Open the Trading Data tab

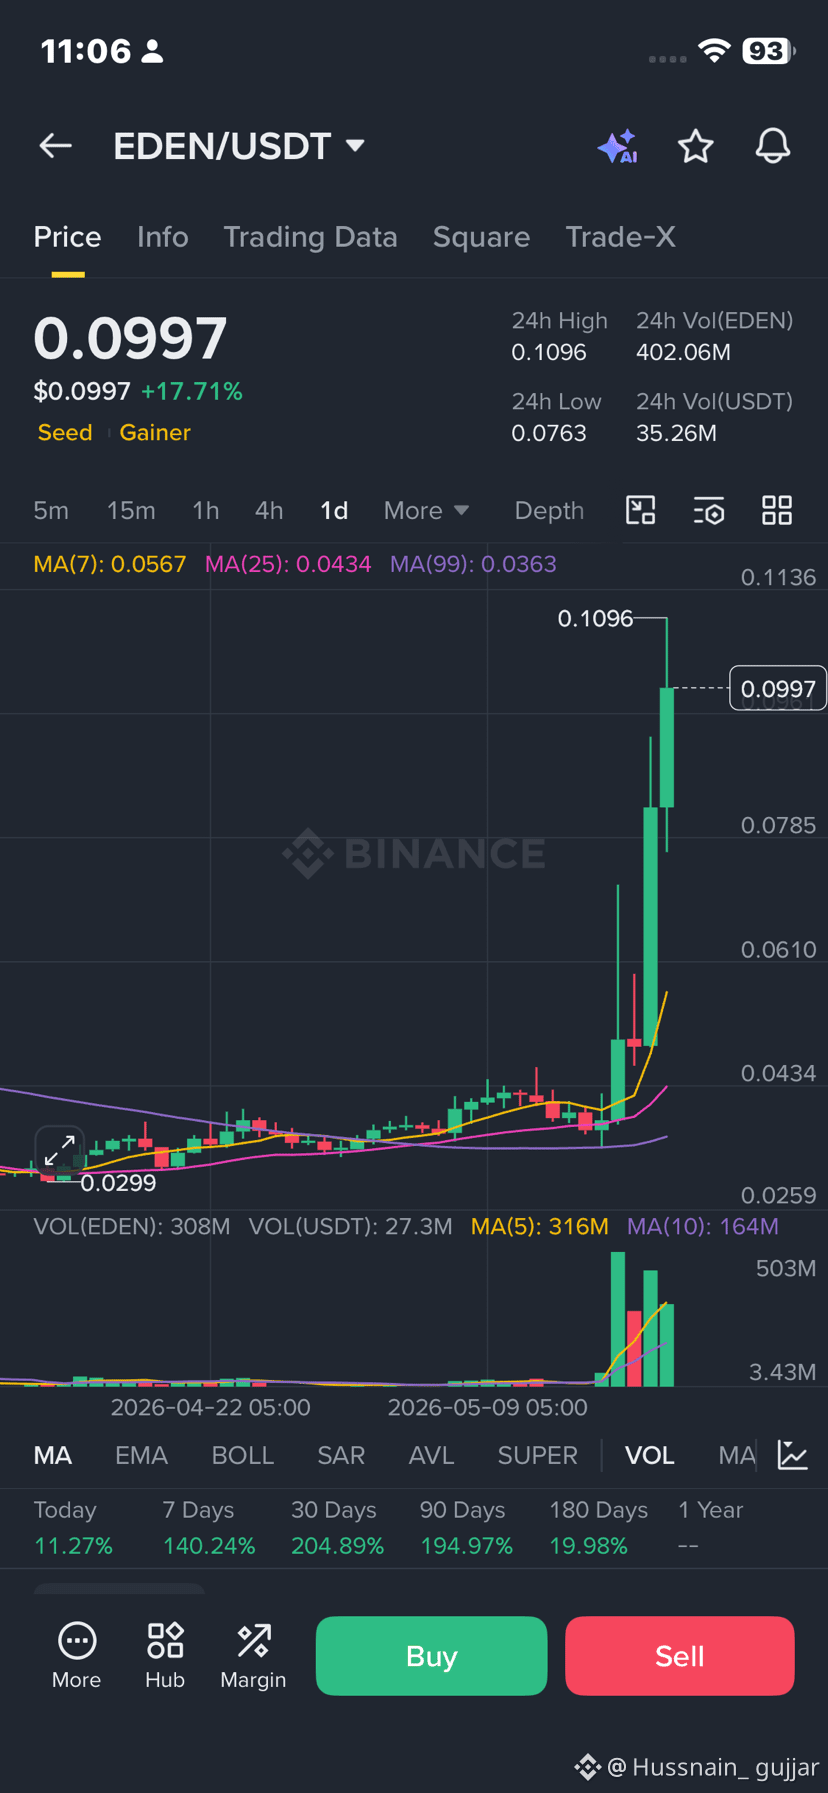point(310,237)
